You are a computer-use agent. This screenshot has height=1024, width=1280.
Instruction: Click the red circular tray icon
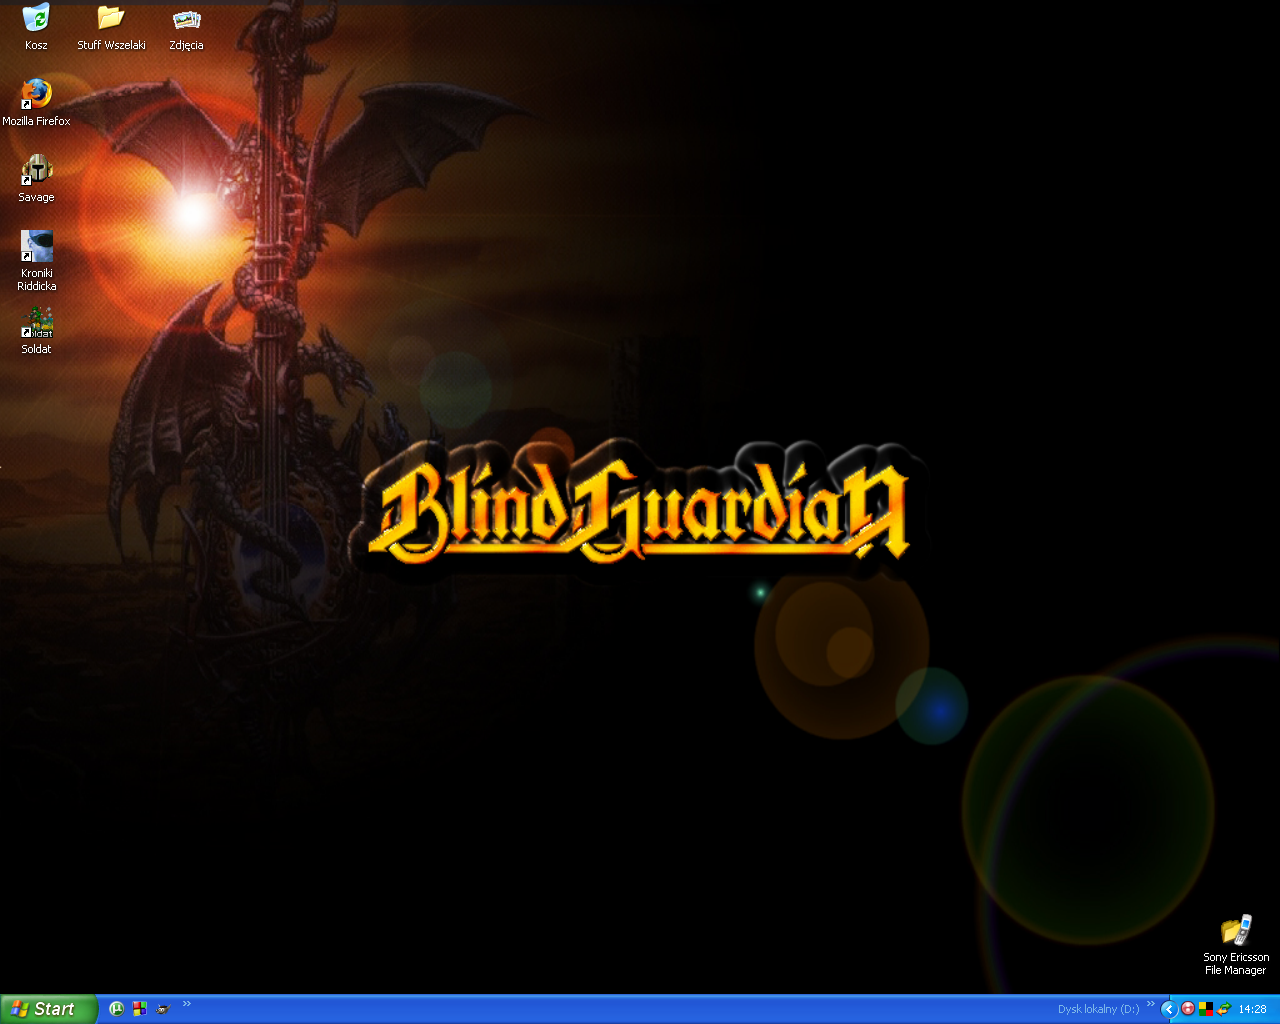[x=1188, y=1009]
